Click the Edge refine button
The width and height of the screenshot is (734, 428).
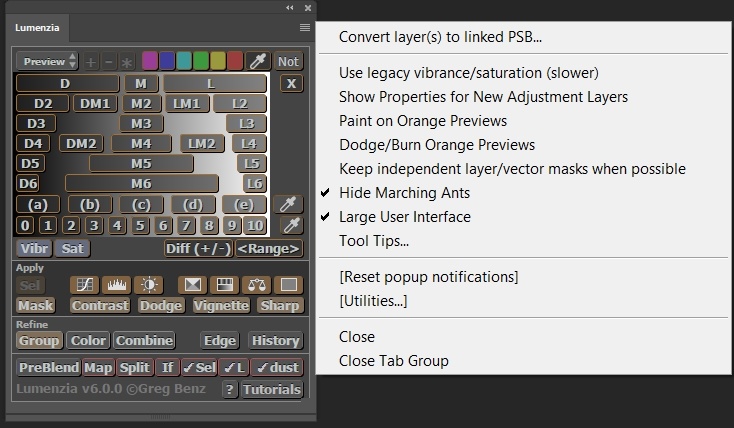coord(220,340)
